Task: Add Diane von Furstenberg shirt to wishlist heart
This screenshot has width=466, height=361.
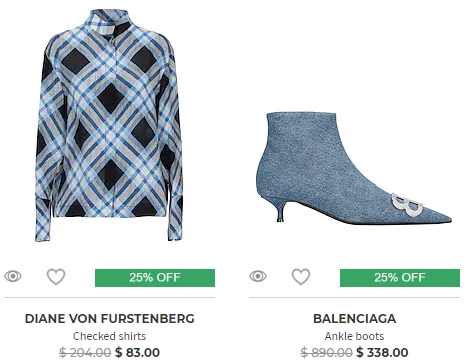Action: tap(56, 277)
